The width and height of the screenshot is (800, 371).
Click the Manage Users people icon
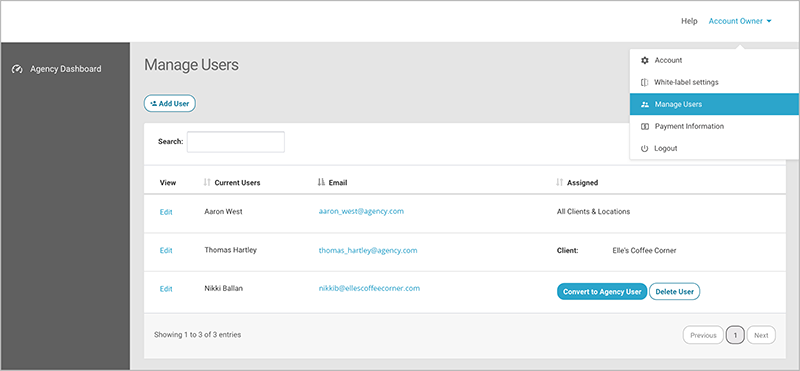(645, 104)
